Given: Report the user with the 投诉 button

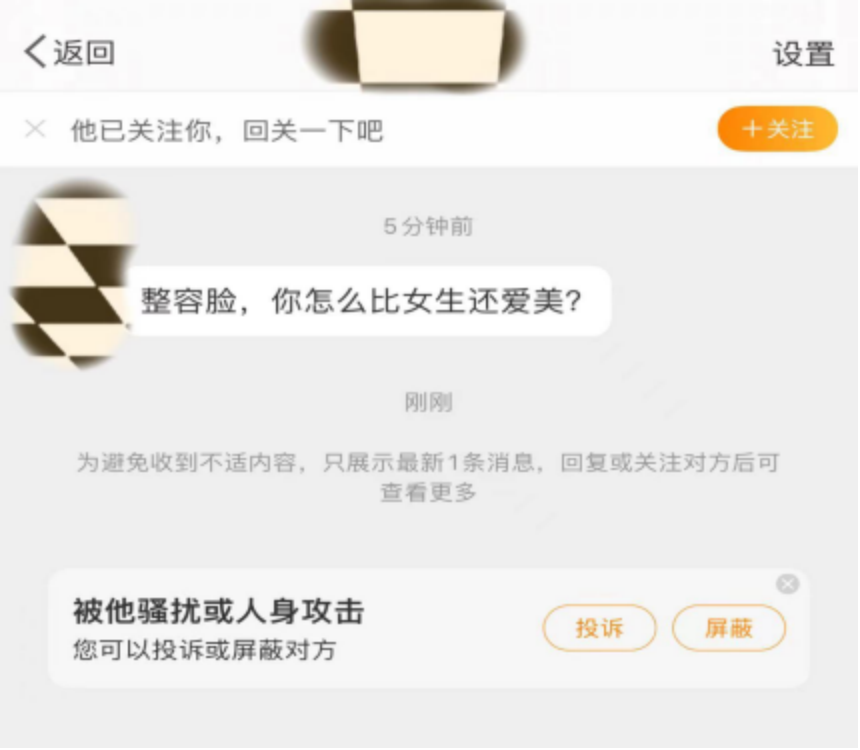Looking at the screenshot, I should tap(599, 629).
